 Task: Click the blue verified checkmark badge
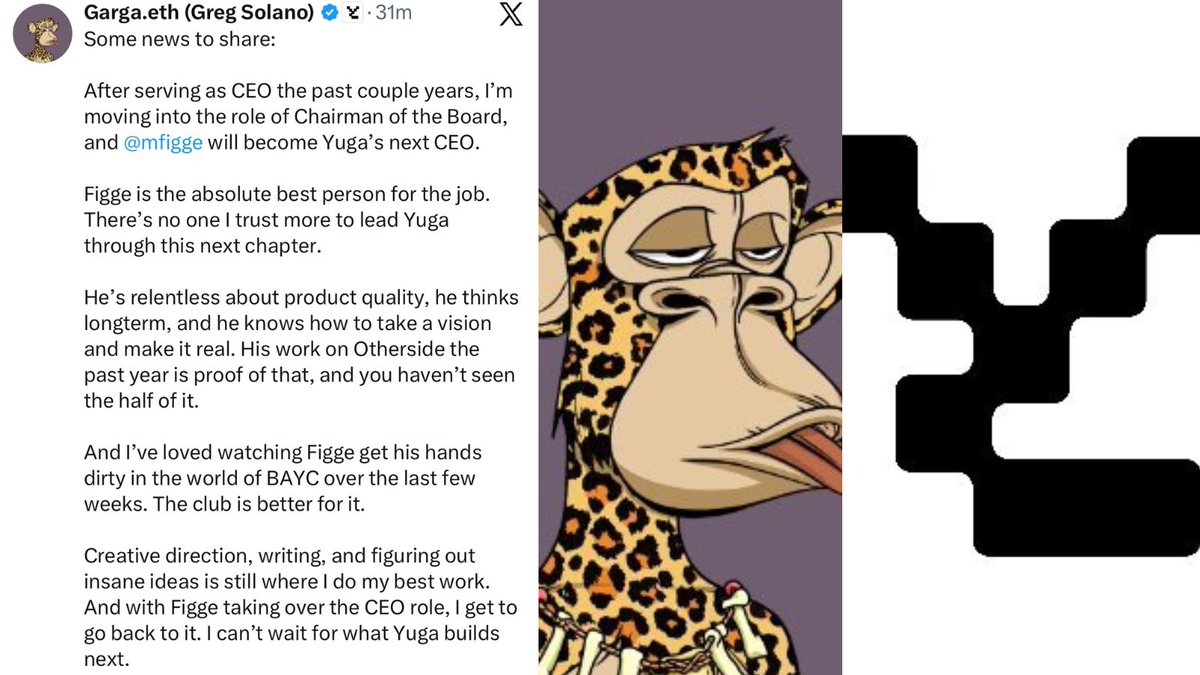click(327, 14)
